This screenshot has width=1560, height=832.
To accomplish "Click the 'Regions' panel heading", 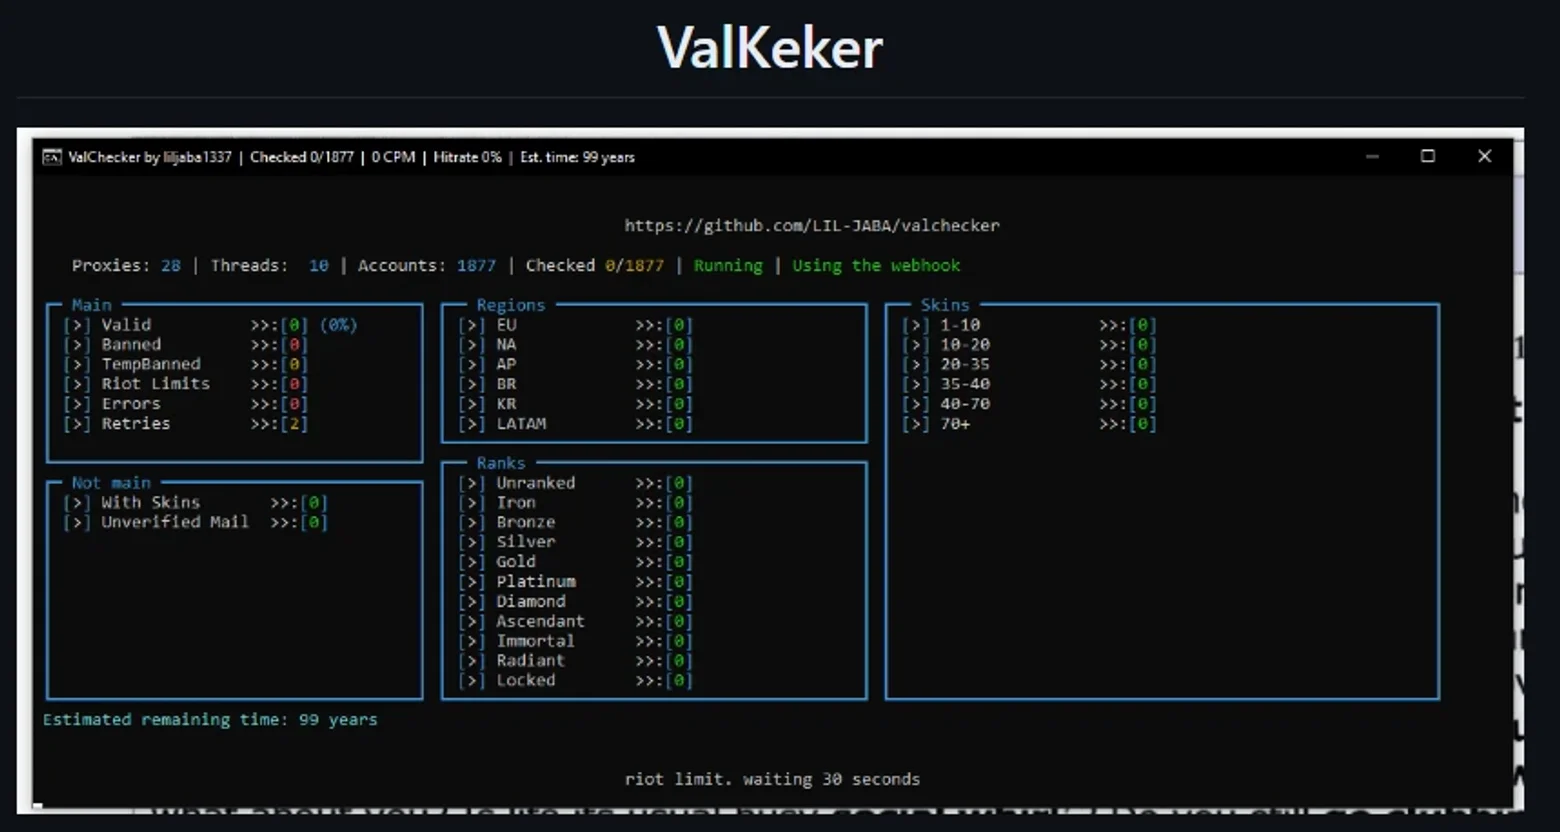I will tap(511, 305).
